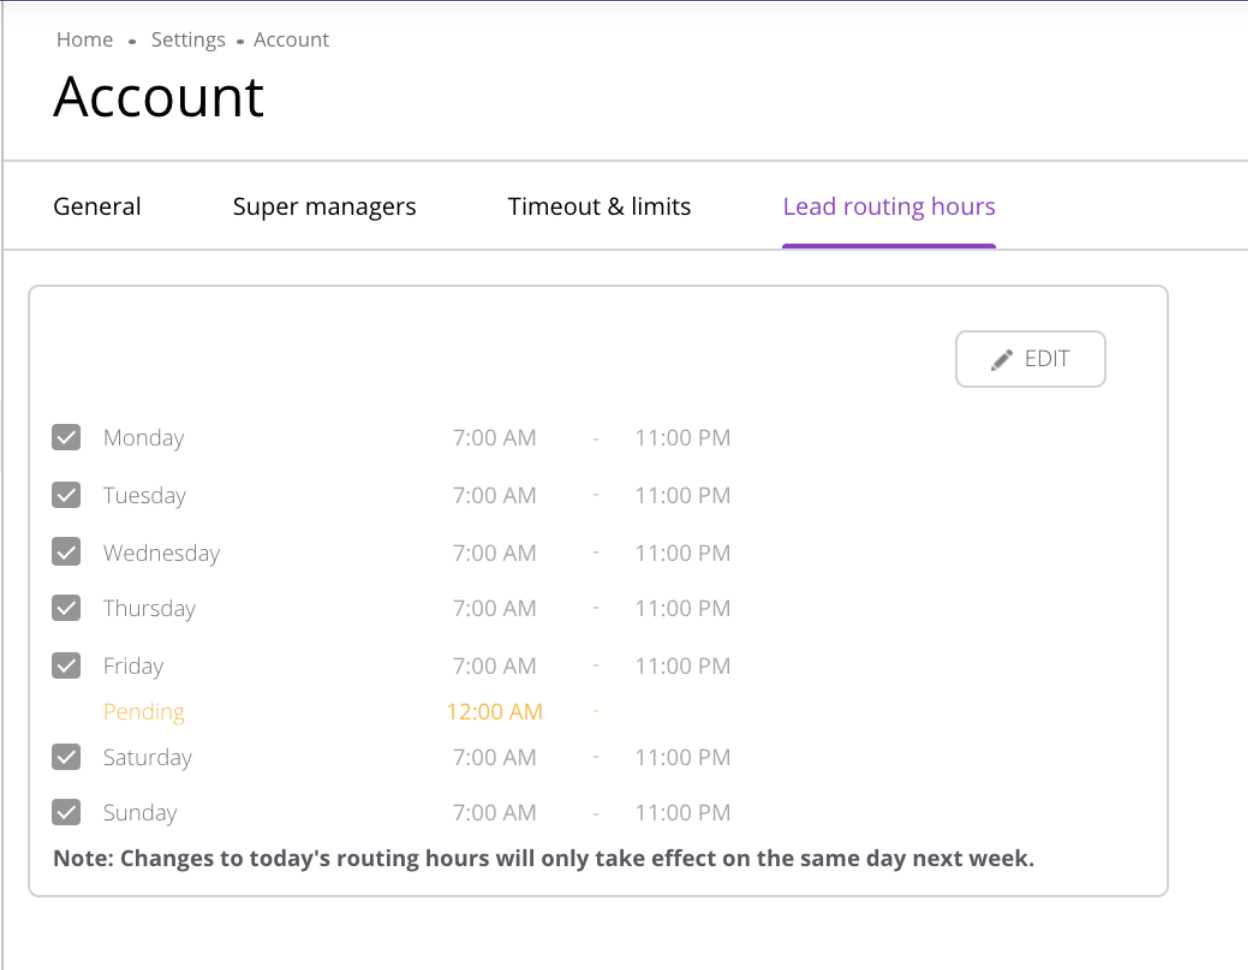Uncheck the Tuesday checkbox
The width and height of the screenshot is (1248, 970).
click(x=66, y=495)
